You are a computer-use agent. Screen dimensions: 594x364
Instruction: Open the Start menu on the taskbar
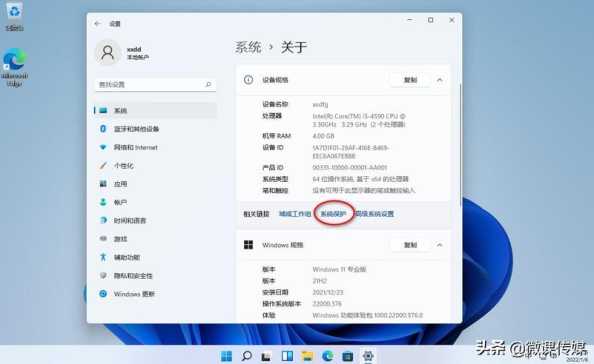click(x=227, y=356)
